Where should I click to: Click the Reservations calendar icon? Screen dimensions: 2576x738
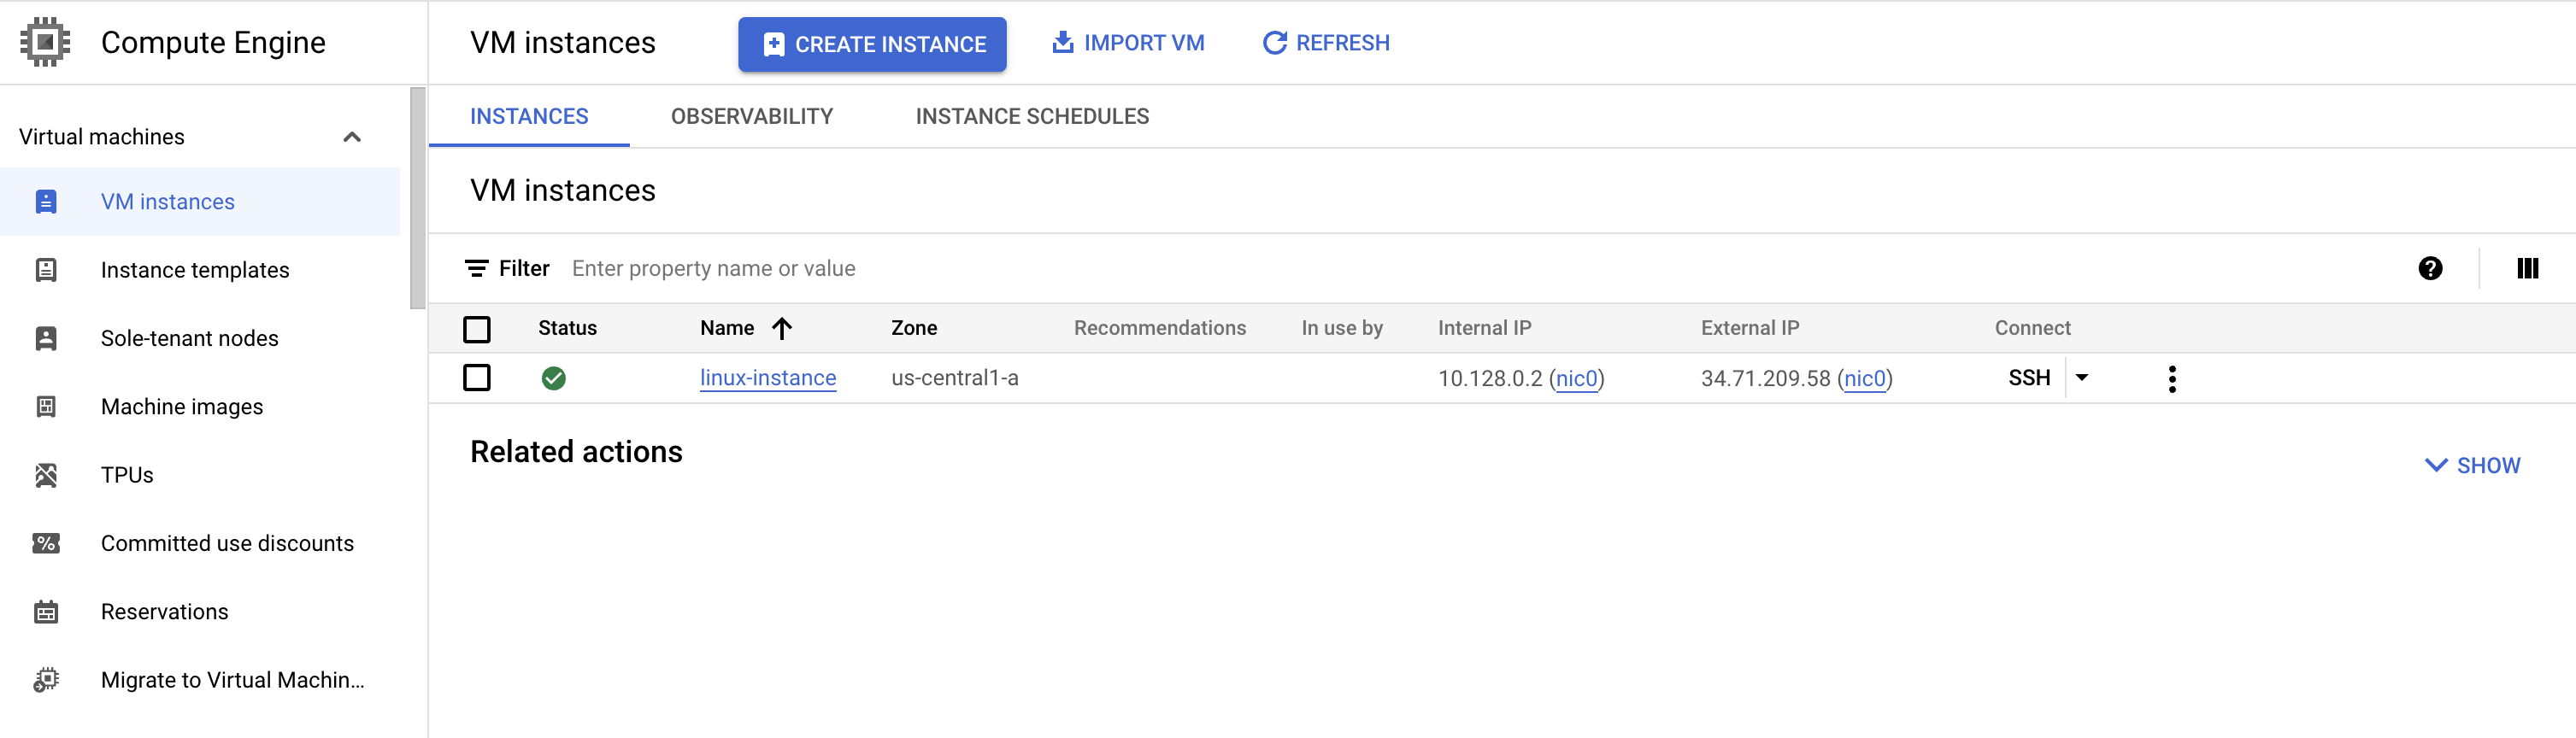click(x=46, y=612)
